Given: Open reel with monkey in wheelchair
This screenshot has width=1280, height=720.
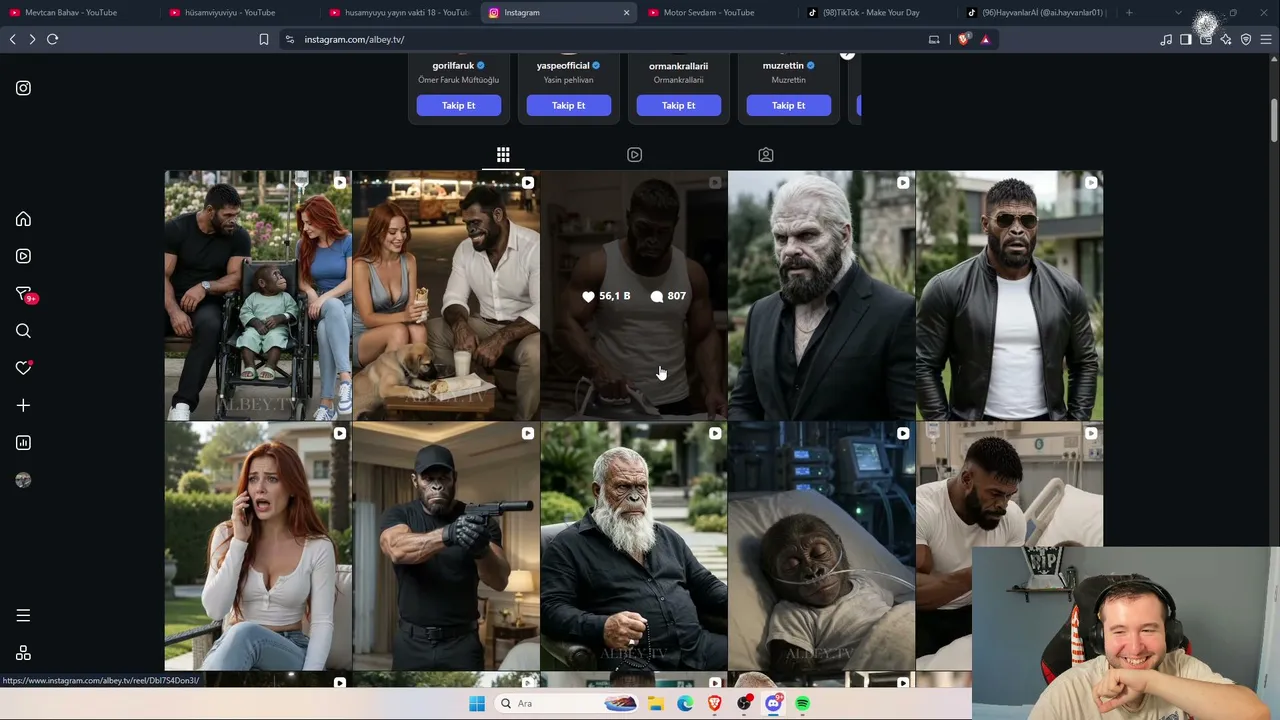Looking at the screenshot, I should point(258,295).
